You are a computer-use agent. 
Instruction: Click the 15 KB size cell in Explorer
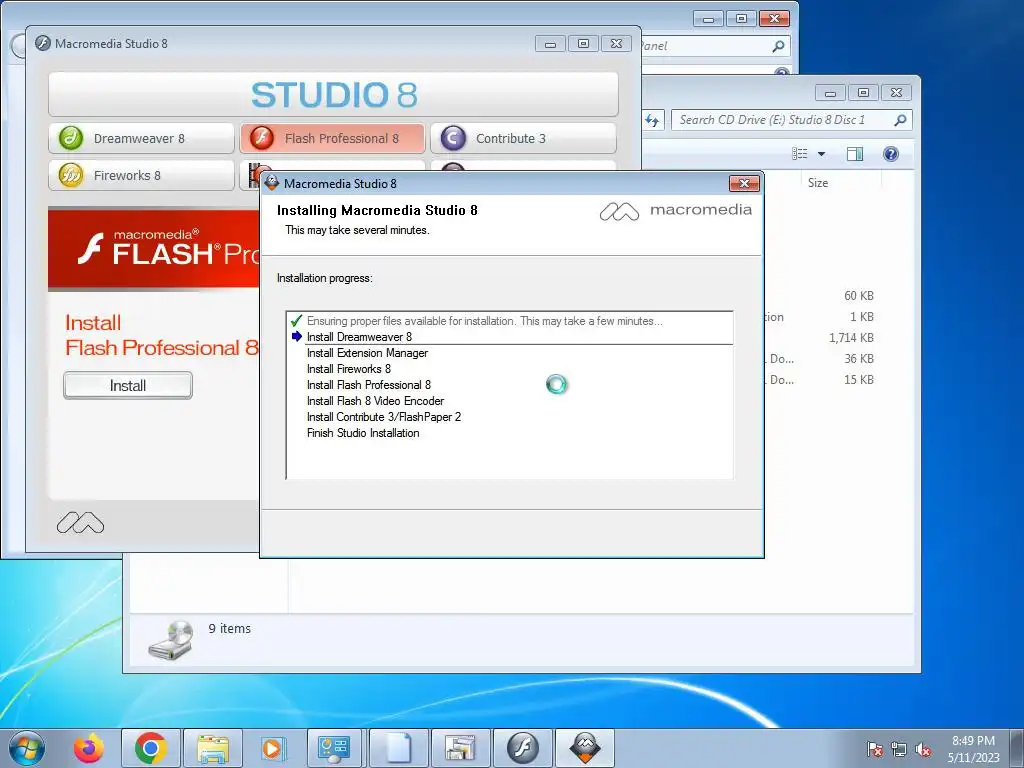858,379
